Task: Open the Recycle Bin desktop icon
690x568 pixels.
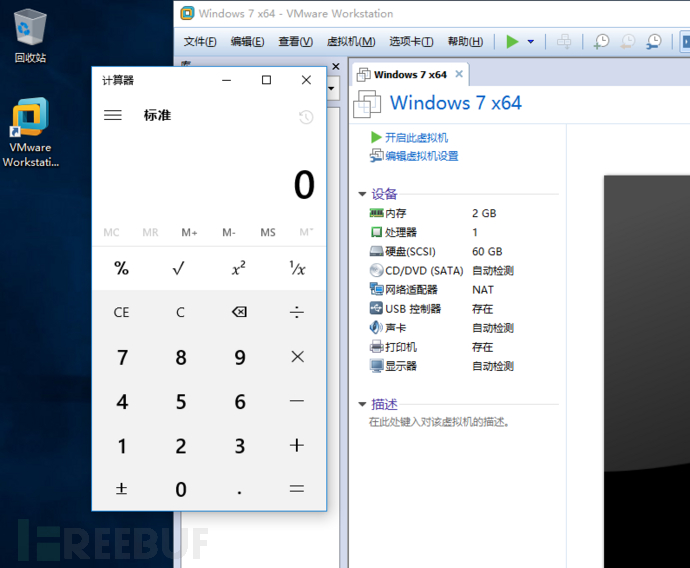Action: pyautogui.click(x=30, y=36)
